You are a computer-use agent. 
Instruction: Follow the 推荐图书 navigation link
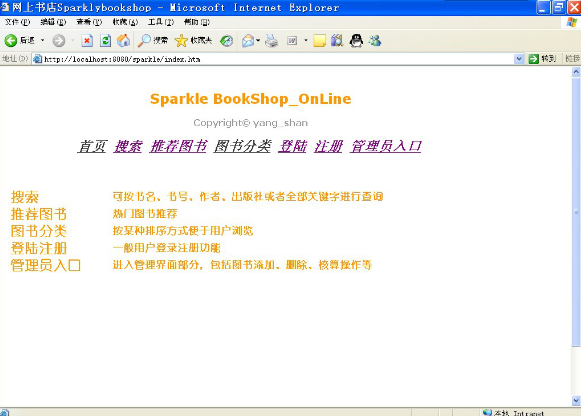[178, 146]
